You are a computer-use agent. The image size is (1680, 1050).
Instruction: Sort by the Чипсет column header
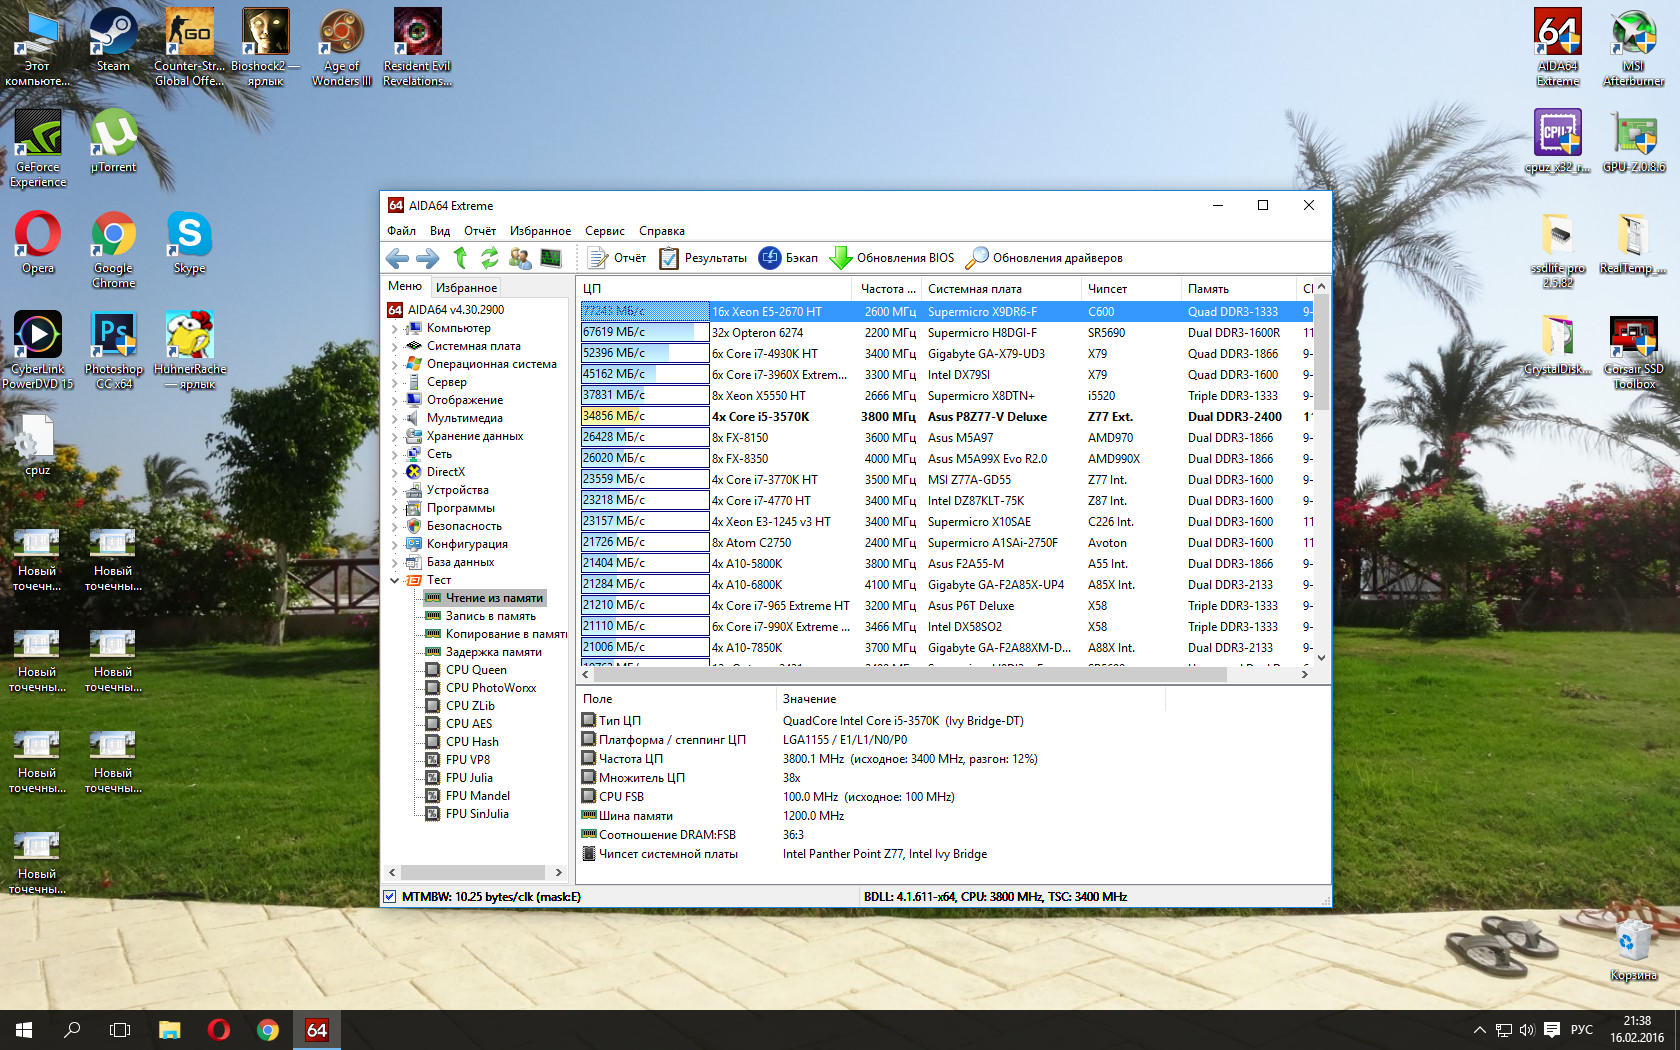point(1131,289)
